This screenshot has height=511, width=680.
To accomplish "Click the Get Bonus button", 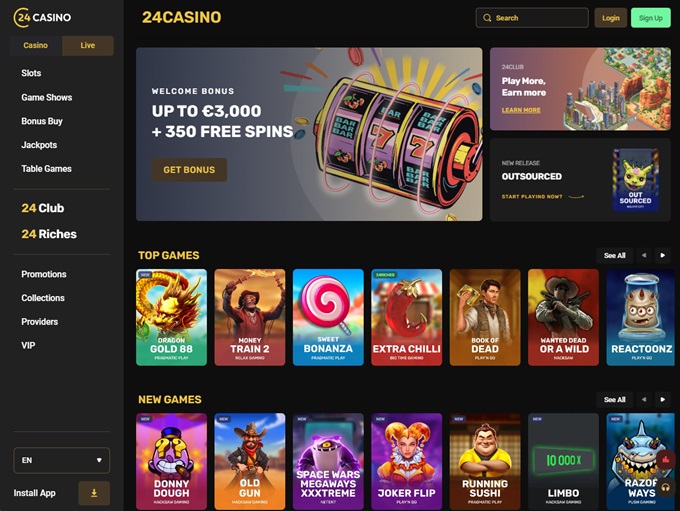I will pos(189,170).
